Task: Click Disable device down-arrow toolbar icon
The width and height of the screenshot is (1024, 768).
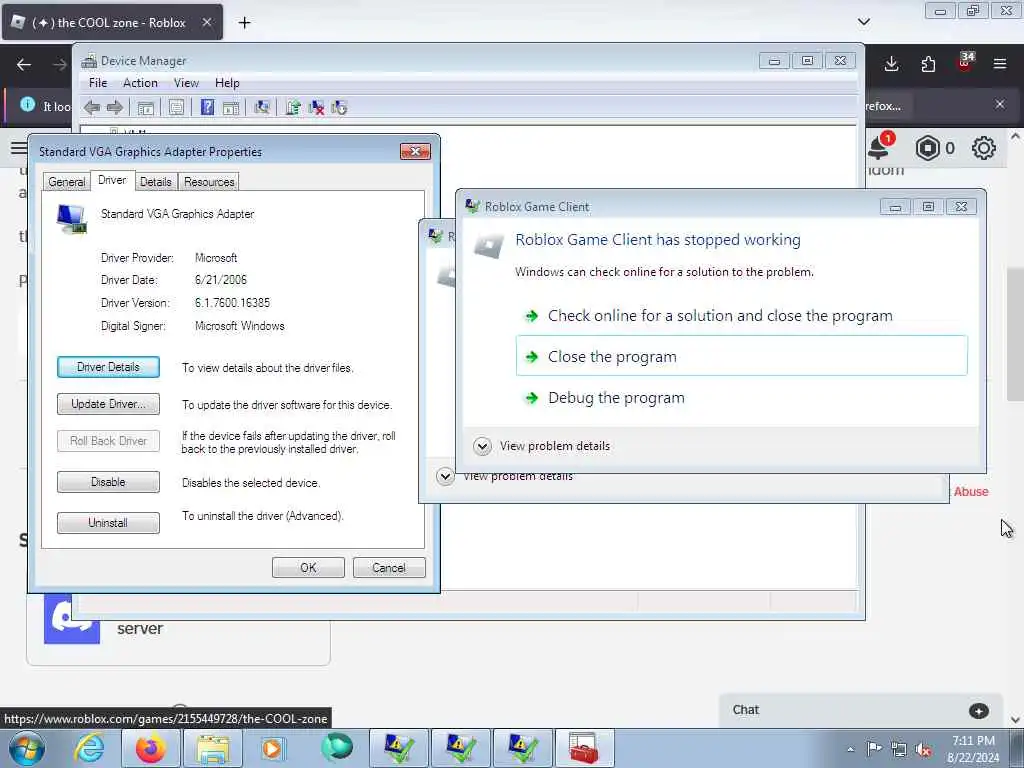Action: pos(339,108)
